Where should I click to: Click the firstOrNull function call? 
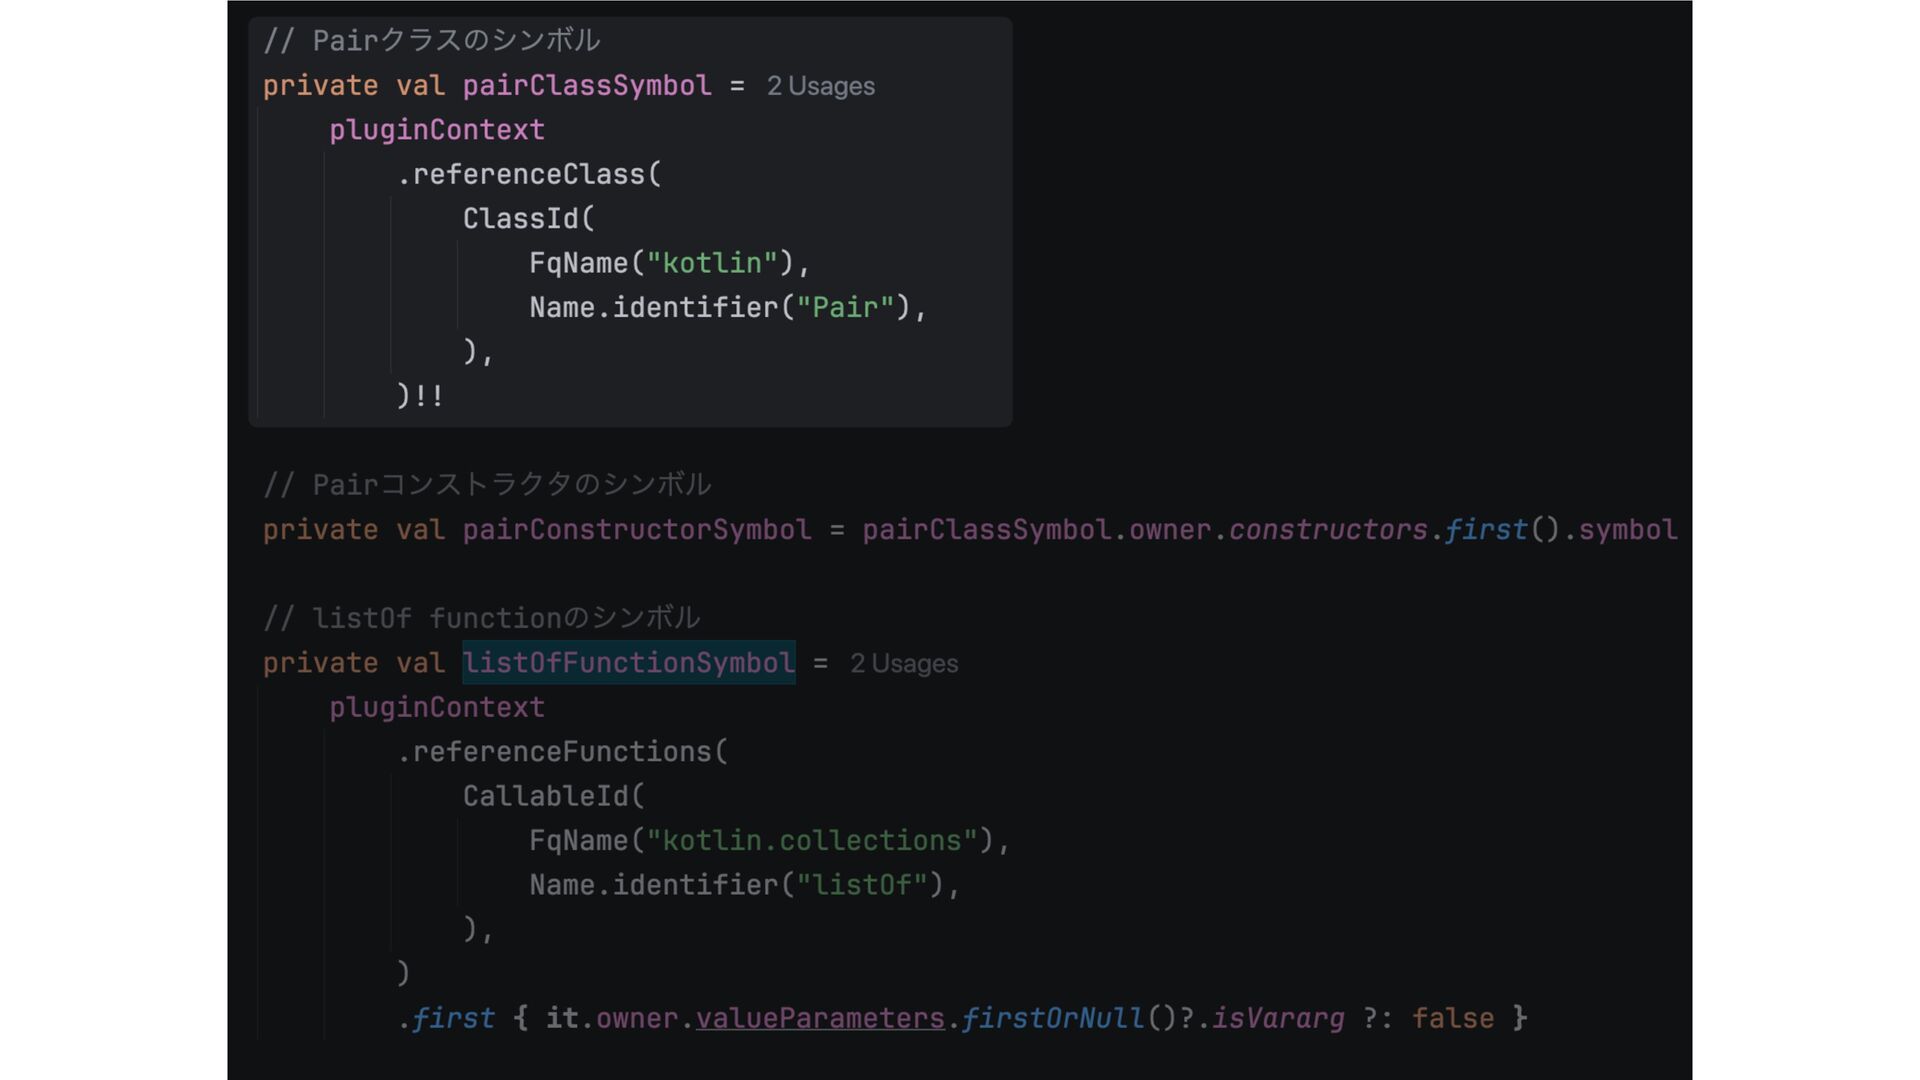[x=1052, y=1019]
